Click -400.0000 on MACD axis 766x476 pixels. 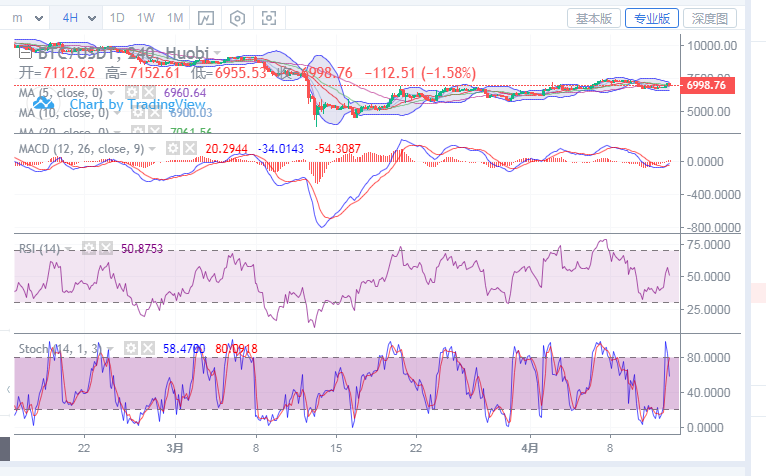pyautogui.click(x=714, y=195)
